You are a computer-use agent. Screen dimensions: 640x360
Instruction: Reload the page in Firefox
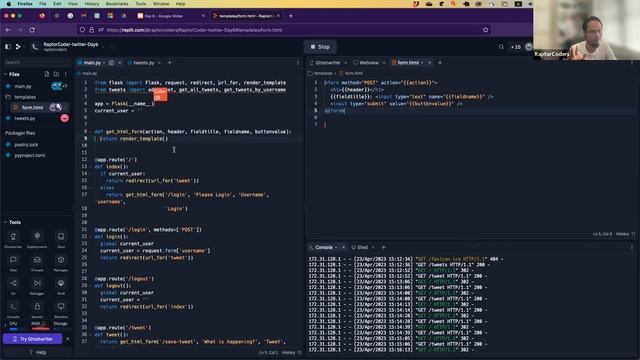click(x=32, y=29)
